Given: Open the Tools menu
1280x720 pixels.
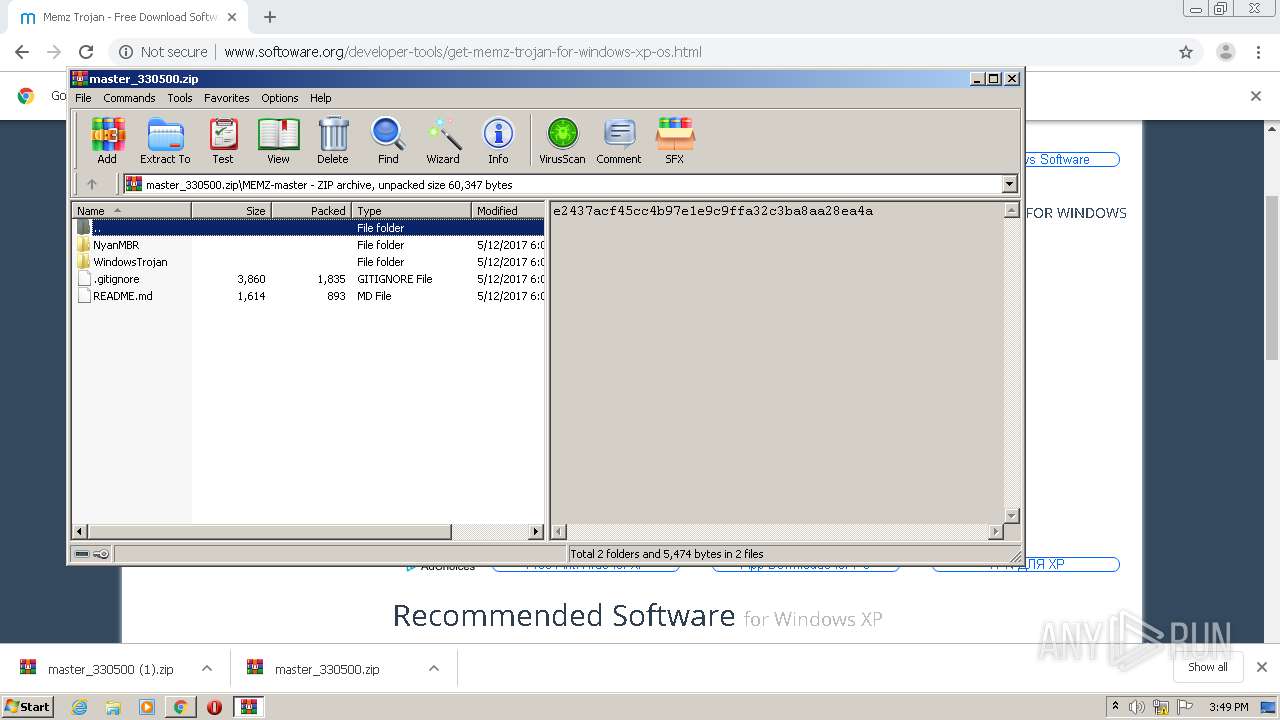Looking at the screenshot, I should (x=180, y=98).
